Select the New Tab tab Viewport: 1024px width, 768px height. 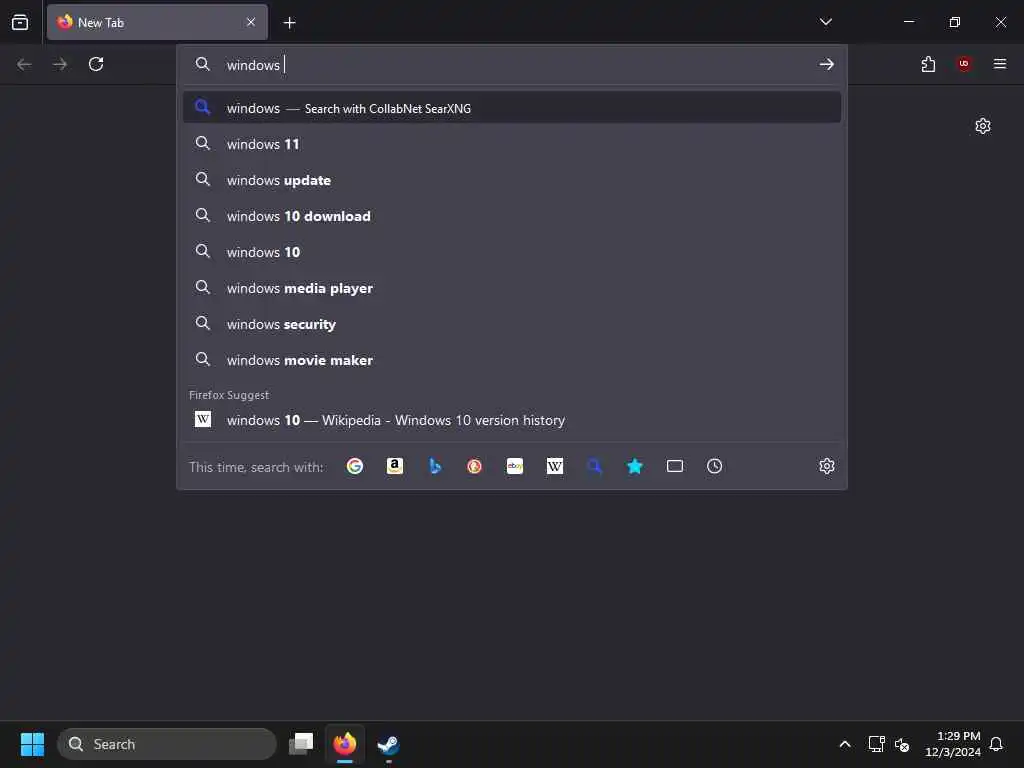[x=157, y=22]
